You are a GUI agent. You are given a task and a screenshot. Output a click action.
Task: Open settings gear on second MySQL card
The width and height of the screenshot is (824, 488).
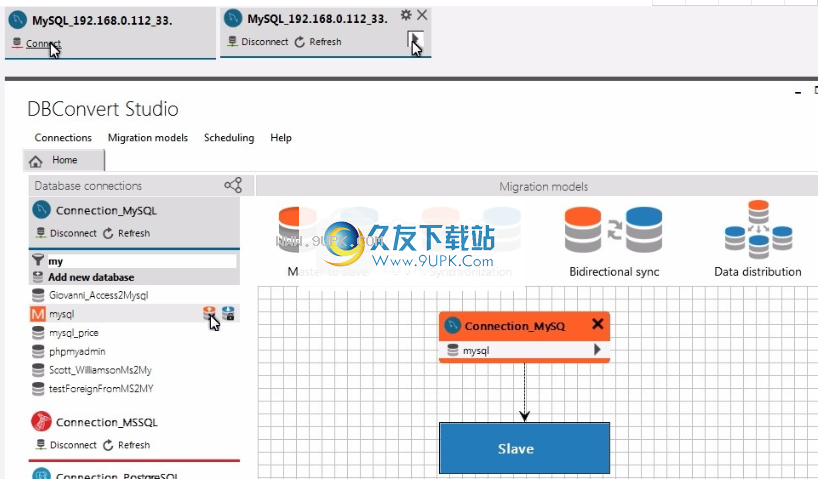tap(406, 15)
